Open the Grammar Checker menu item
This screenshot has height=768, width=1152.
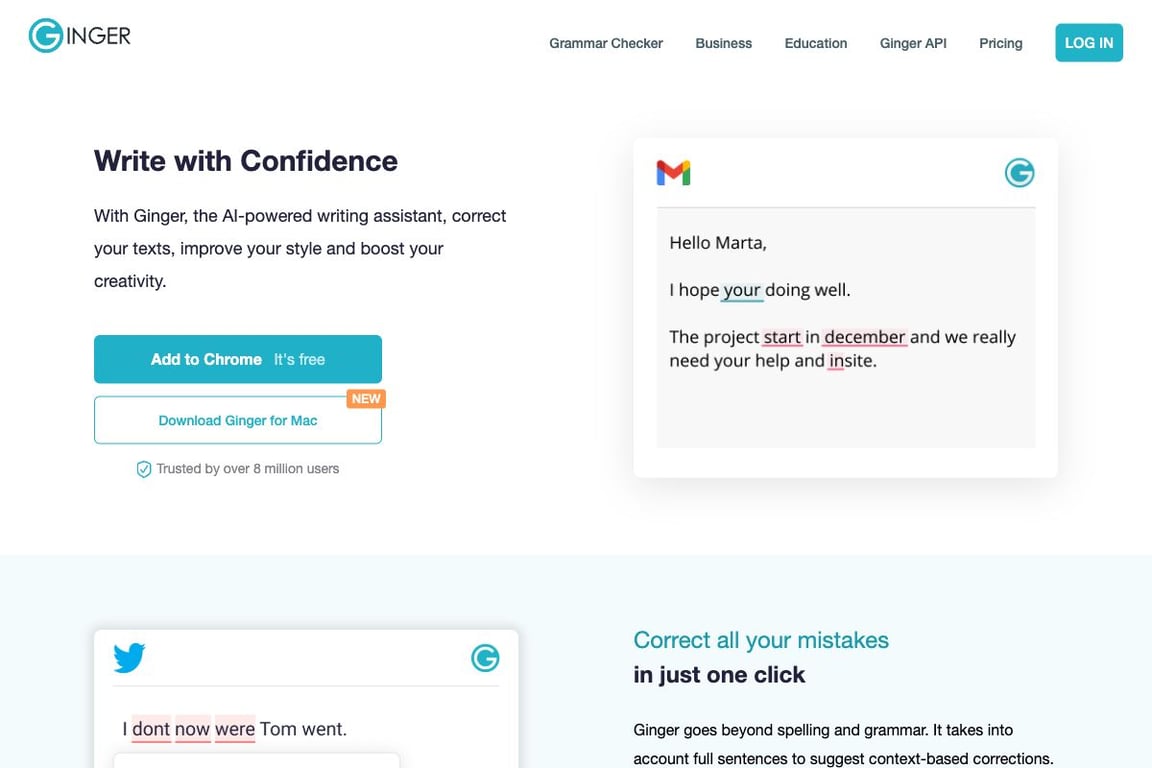606,43
